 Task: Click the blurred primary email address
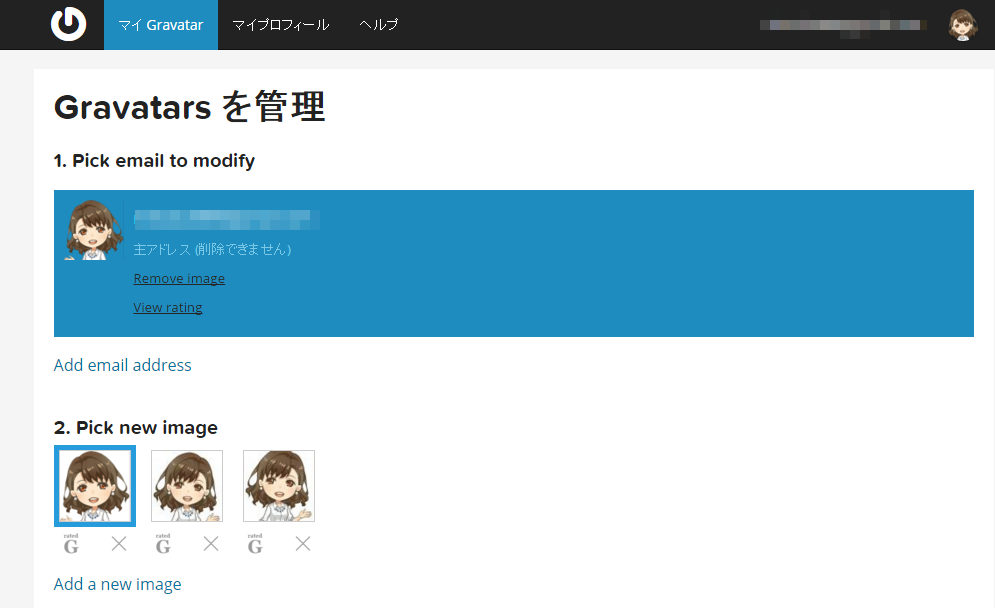(x=221, y=217)
